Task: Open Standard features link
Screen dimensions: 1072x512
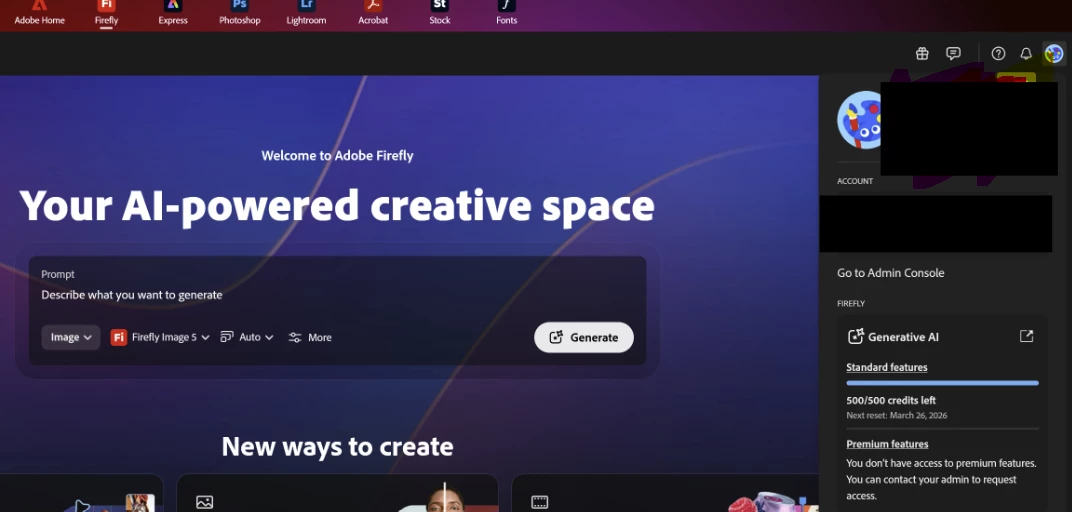Action: [x=887, y=367]
